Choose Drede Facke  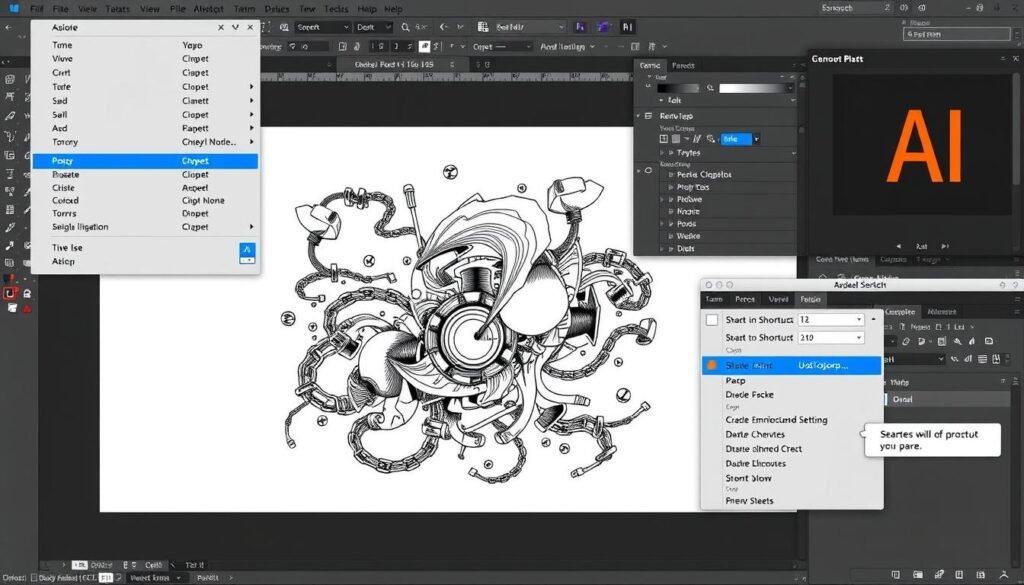[x=749, y=395]
